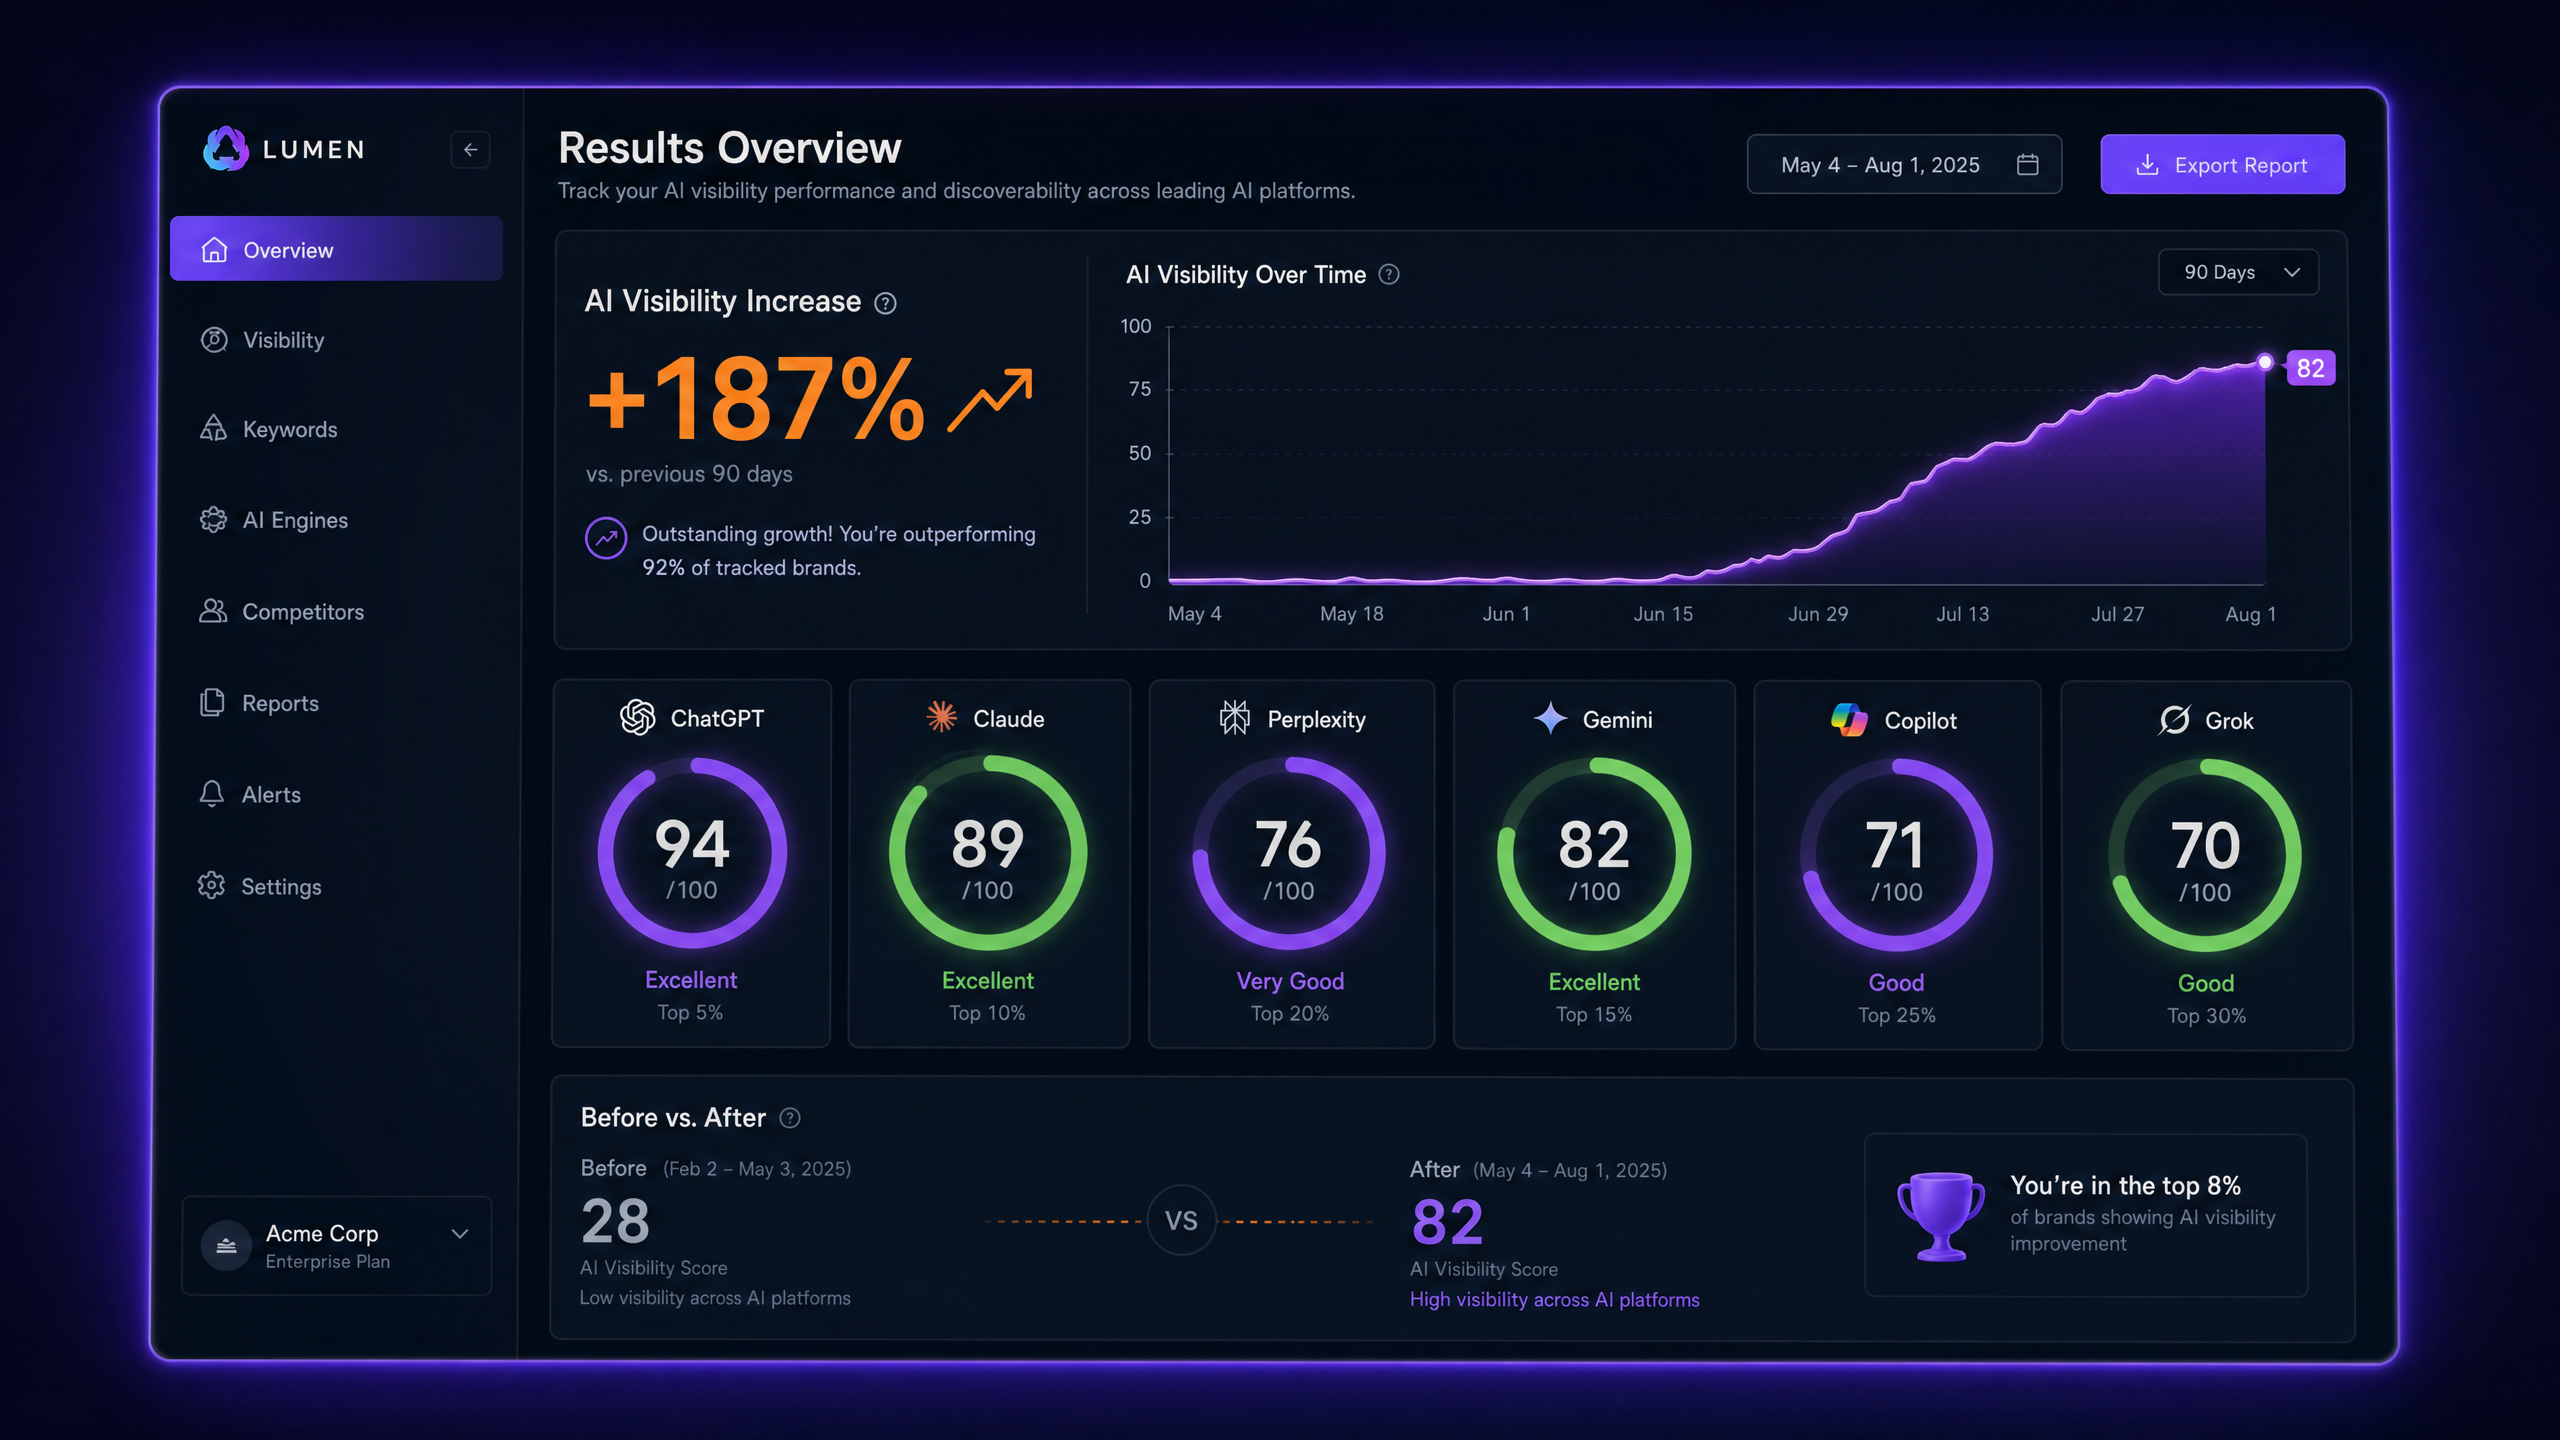The height and width of the screenshot is (1440, 2560).
Task: Click the orange trending-up arrow icon
Action: coord(990,400)
